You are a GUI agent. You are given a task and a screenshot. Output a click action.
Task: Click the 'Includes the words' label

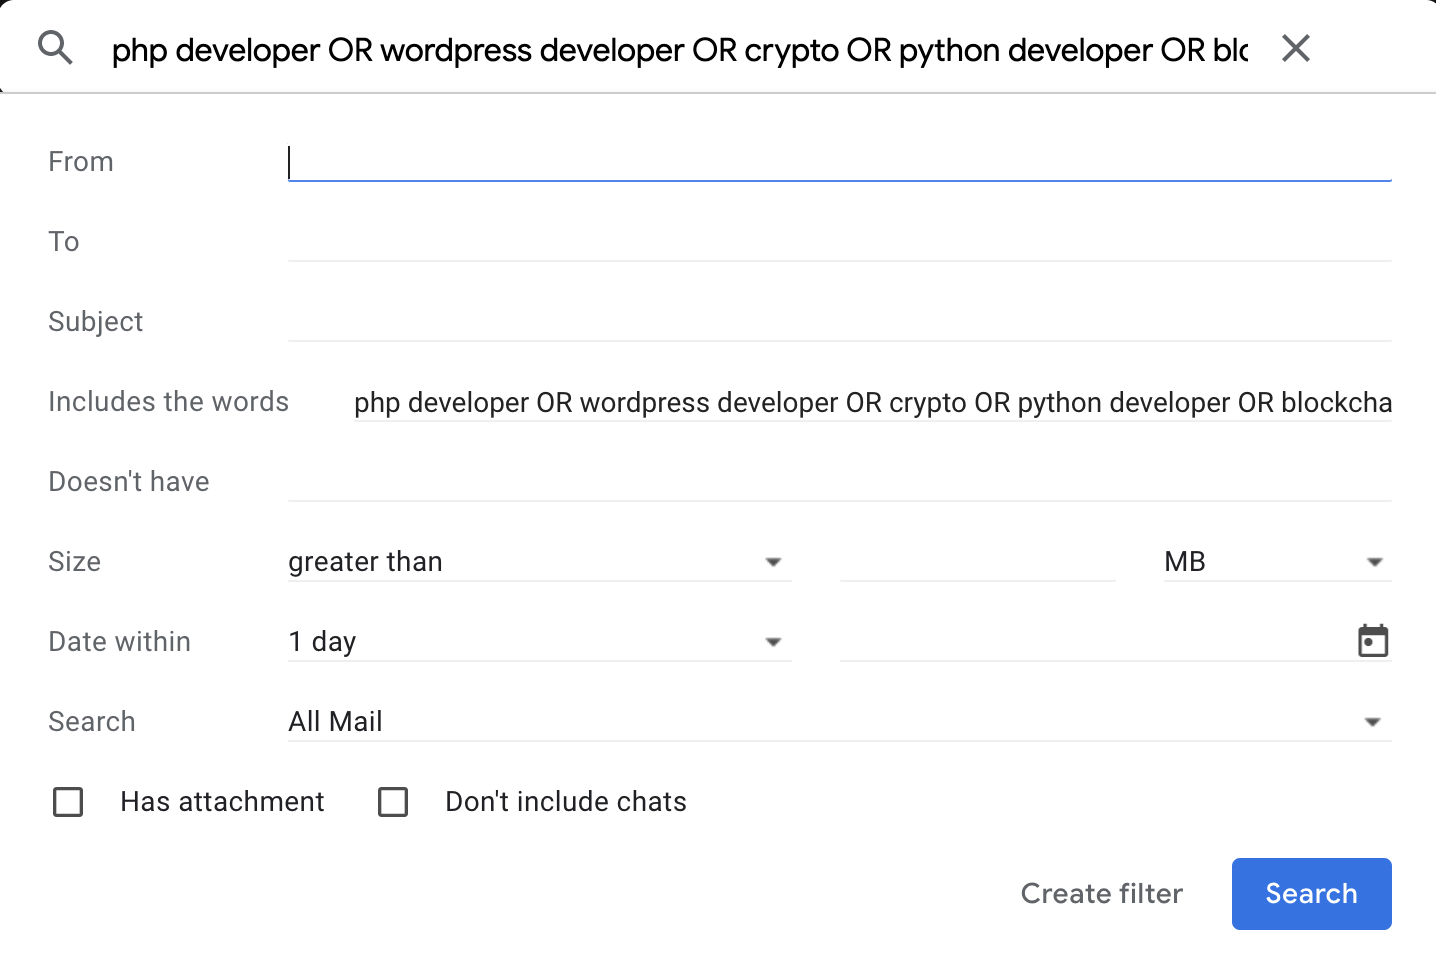point(168,402)
